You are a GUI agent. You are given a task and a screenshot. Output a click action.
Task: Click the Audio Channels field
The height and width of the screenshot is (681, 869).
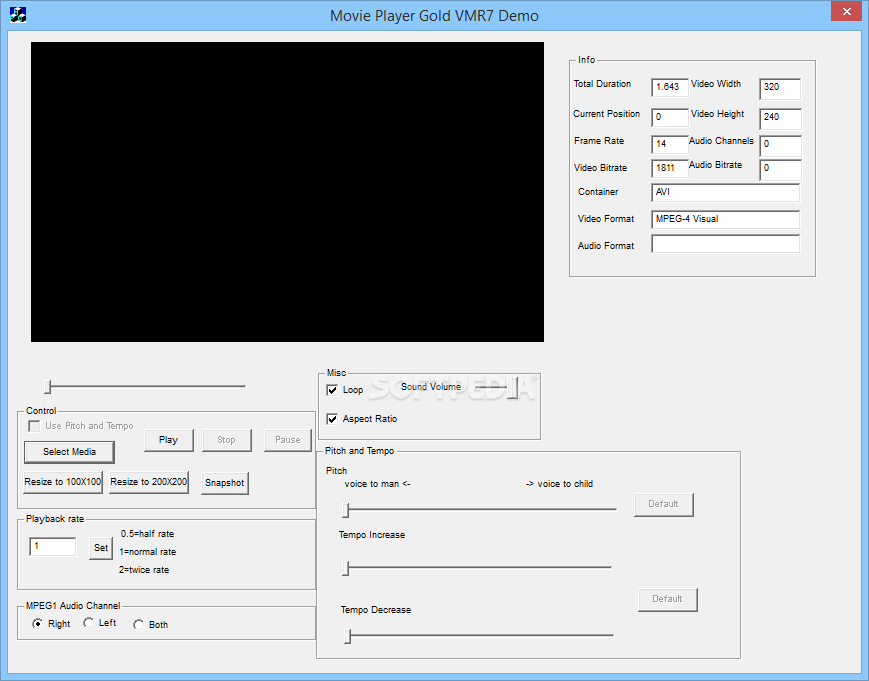coord(780,146)
